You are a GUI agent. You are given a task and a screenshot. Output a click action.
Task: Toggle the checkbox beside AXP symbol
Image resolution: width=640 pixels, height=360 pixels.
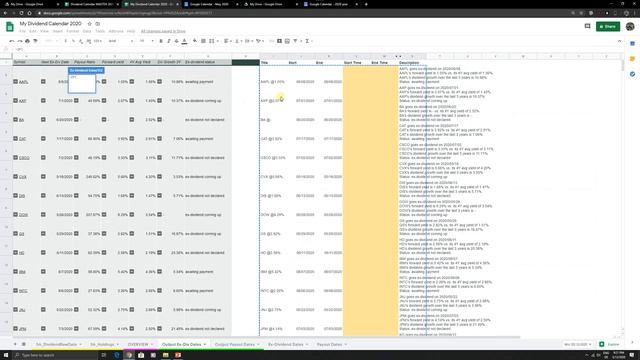[16, 100]
